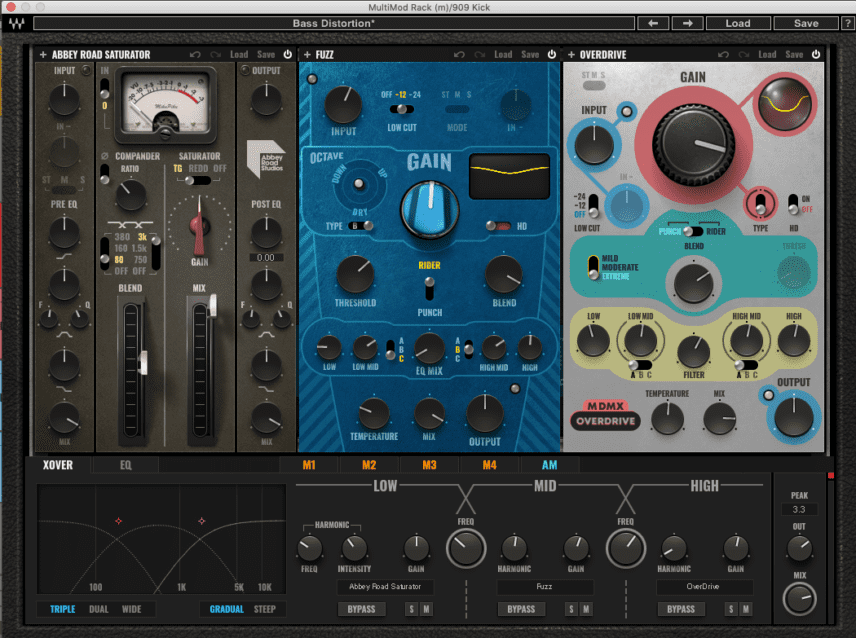
Task: Bypass the Low band
Action: coord(361,609)
